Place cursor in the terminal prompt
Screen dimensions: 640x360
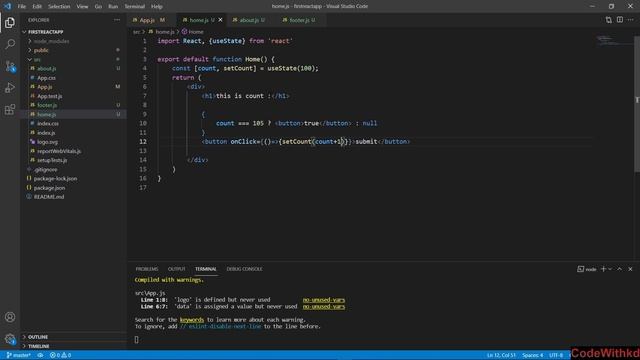pyautogui.click(x=136, y=339)
